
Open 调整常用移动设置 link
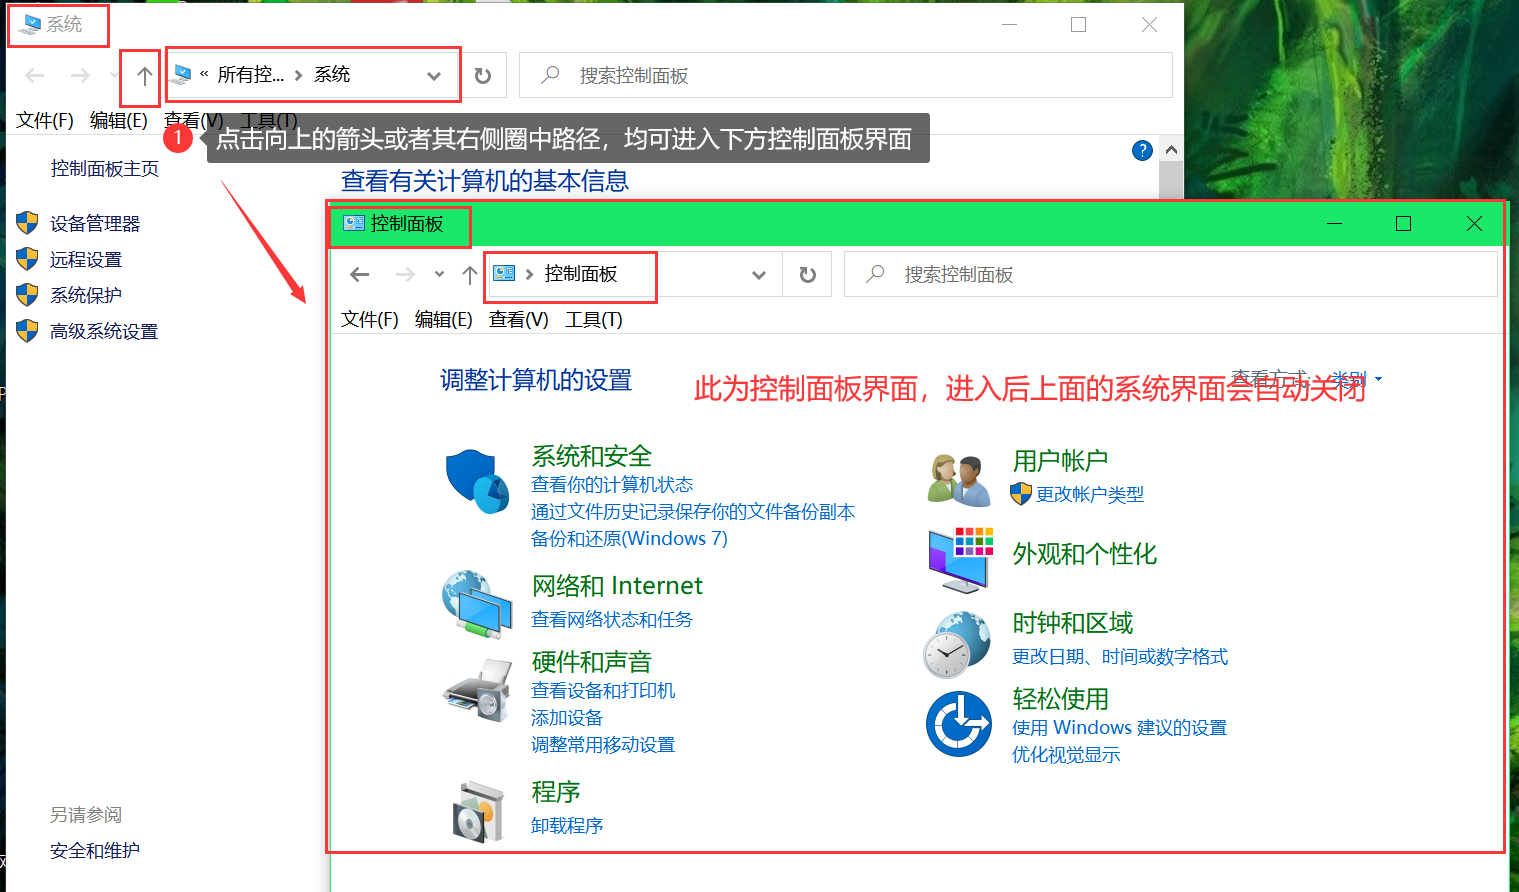(603, 744)
